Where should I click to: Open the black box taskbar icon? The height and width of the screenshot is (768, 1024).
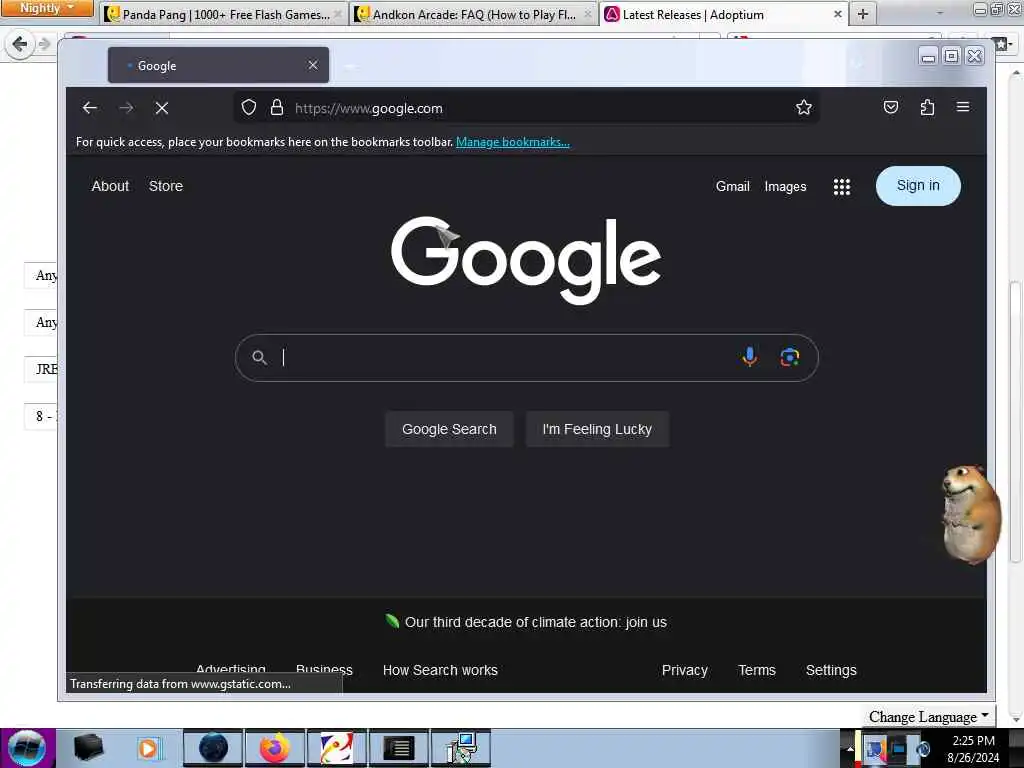pos(88,748)
